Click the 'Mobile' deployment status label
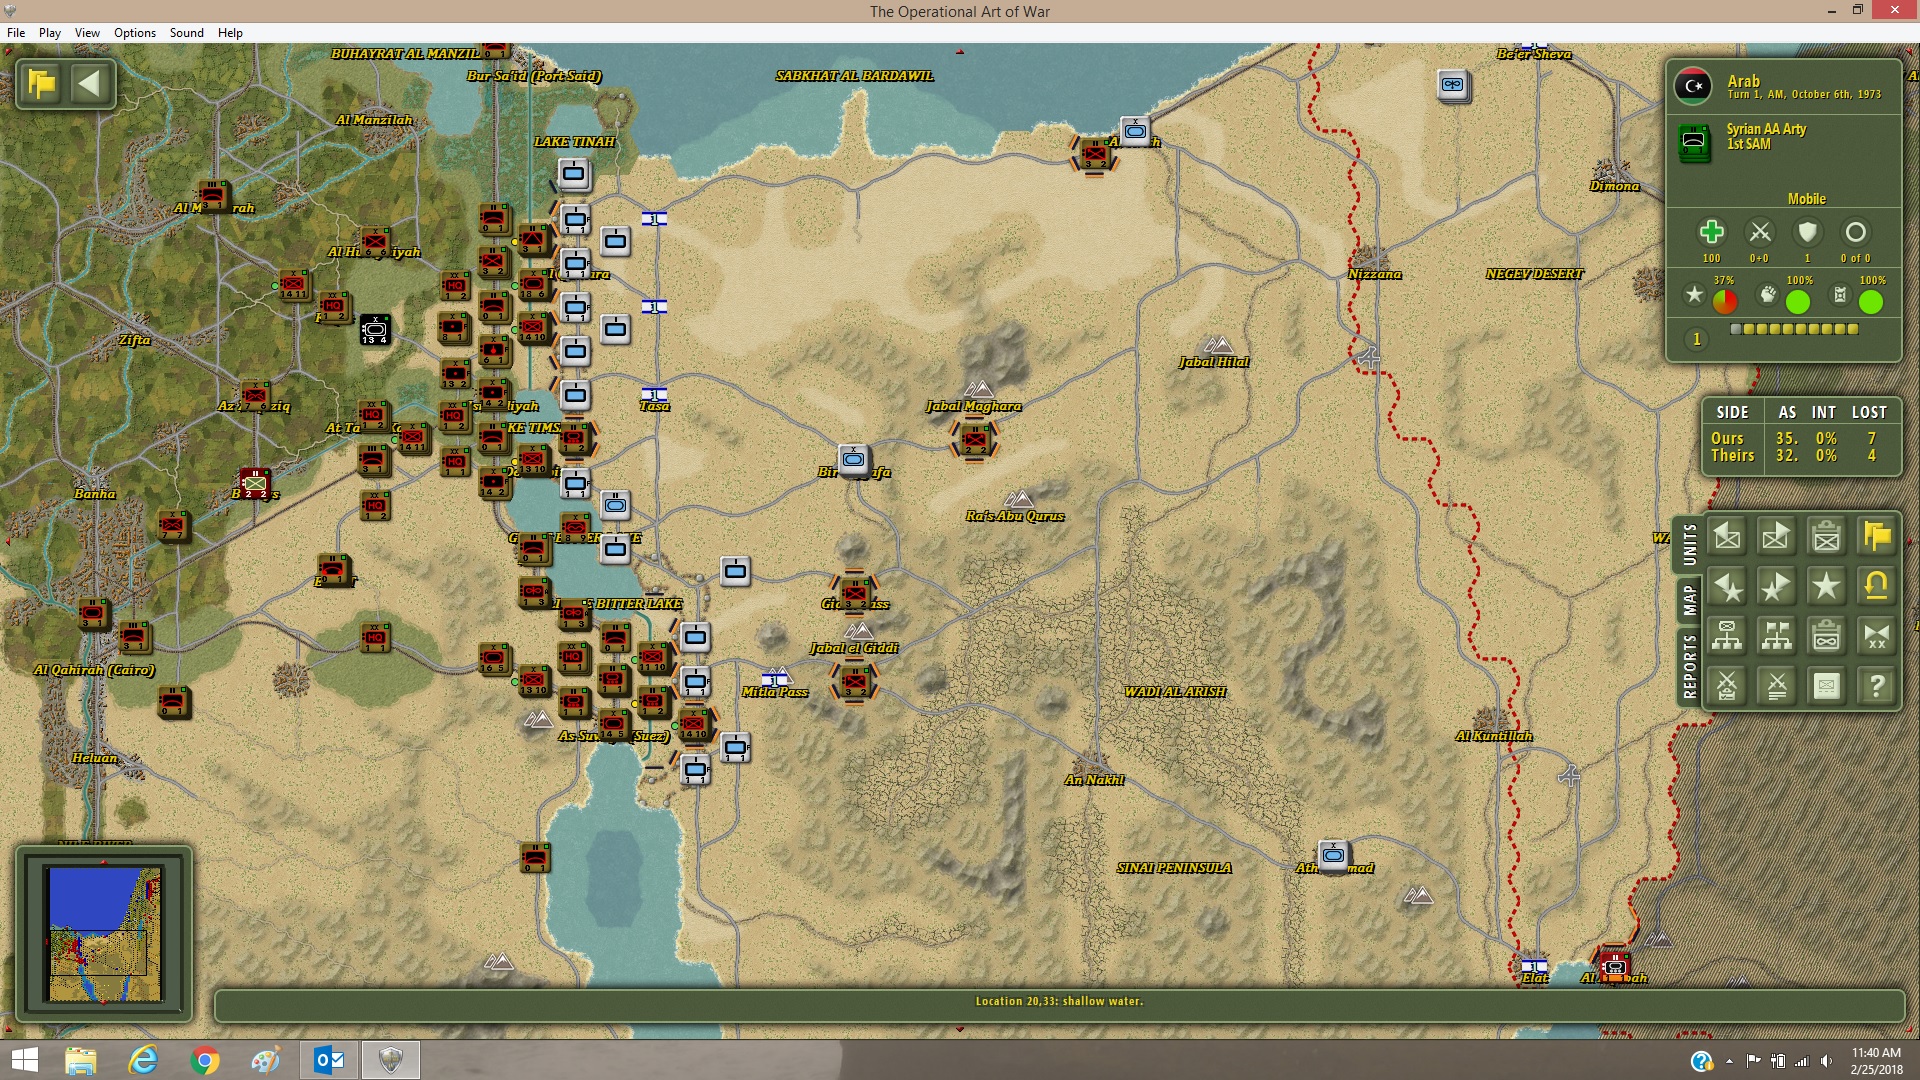1920x1080 pixels. pos(1806,199)
